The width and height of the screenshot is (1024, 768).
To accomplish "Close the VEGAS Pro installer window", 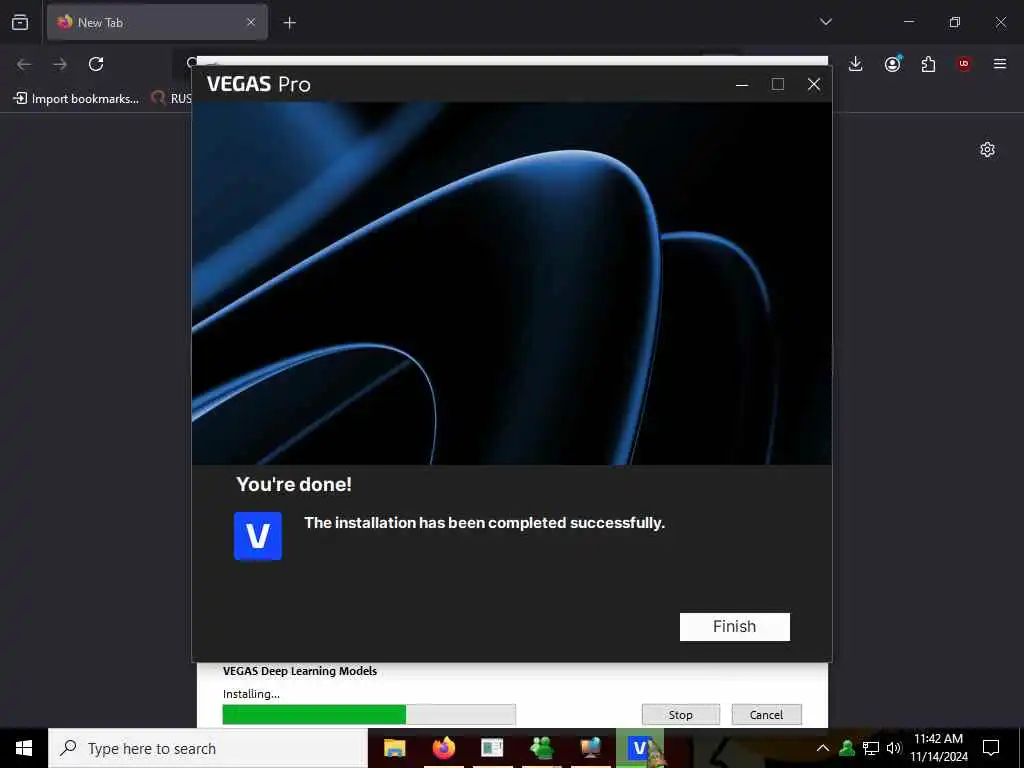I will [x=814, y=84].
